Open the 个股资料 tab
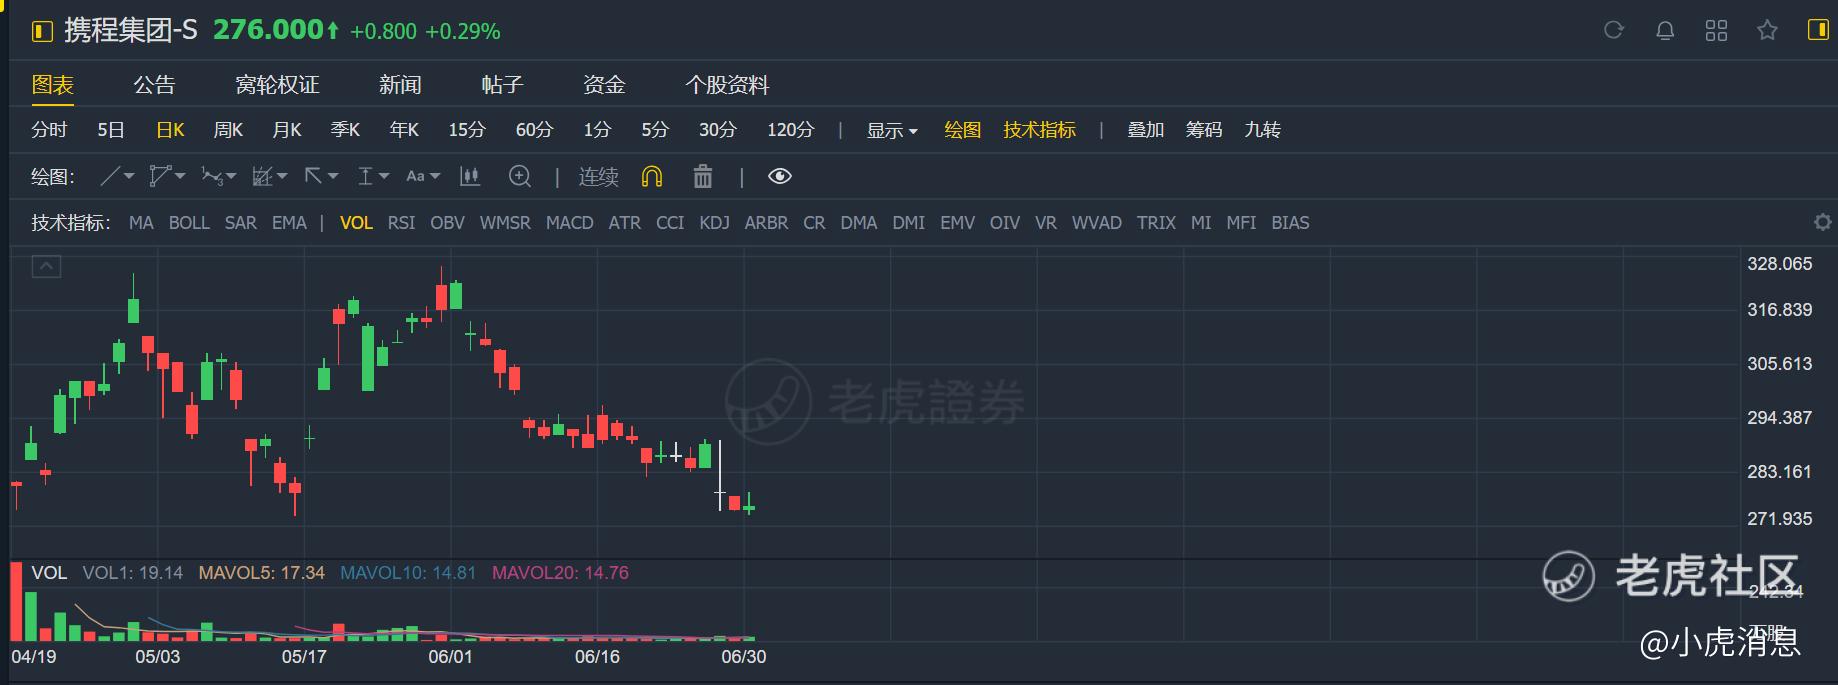Image resolution: width=1838 pixels, height=685 pixels. pos(727,85)
